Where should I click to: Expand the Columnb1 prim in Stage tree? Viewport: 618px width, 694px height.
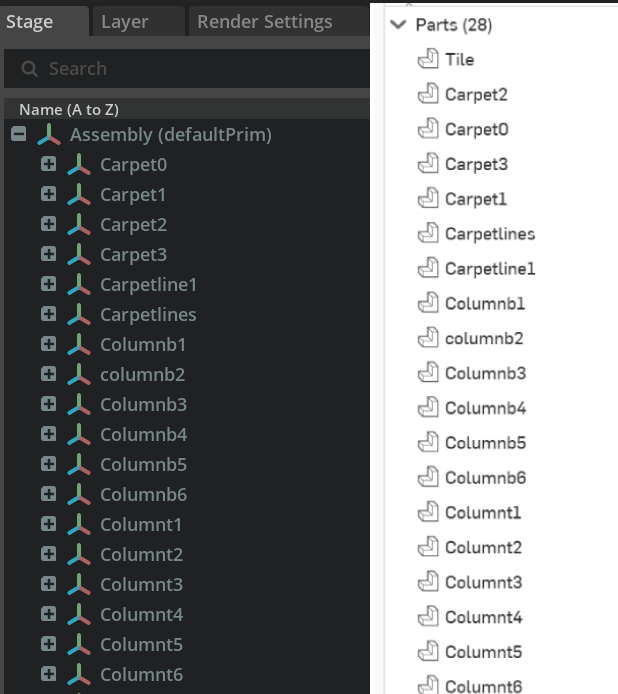tap(48, 345)
